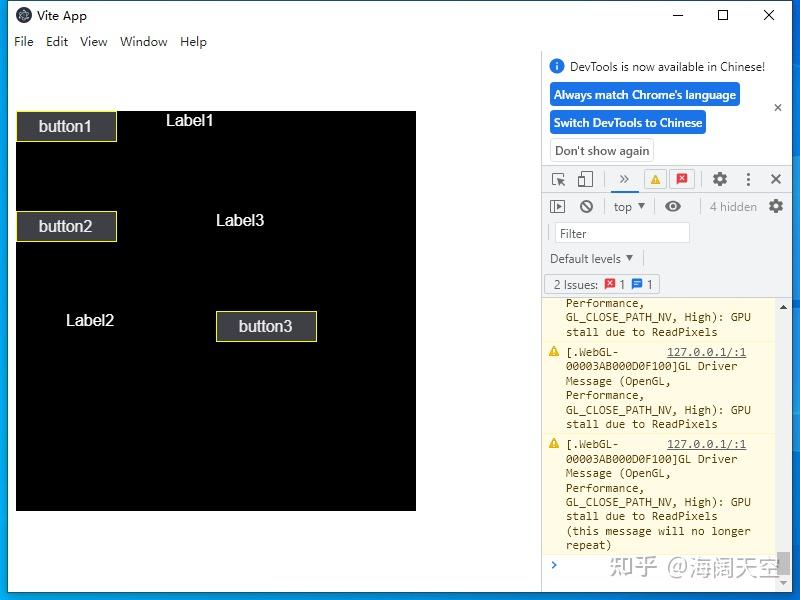Click the console Filter input field
This screenshot has height=600, width=800.
[622, 234]
